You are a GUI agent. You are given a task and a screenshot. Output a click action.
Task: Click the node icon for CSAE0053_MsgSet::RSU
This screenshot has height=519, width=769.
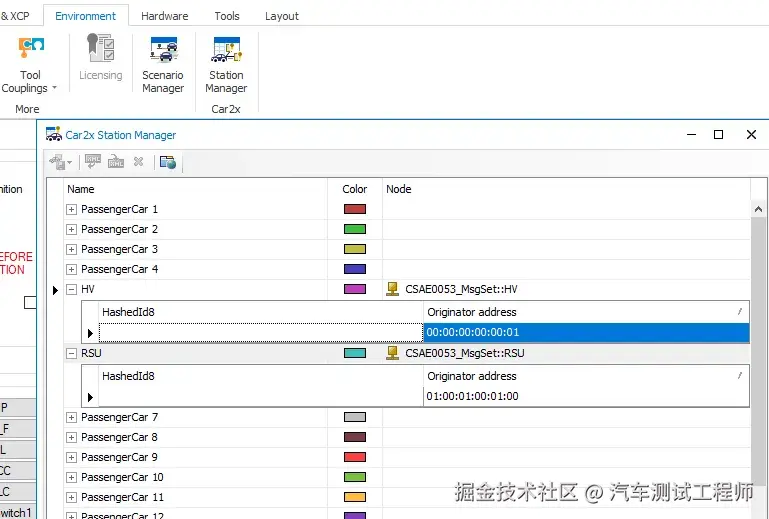[x=392, y=353]
